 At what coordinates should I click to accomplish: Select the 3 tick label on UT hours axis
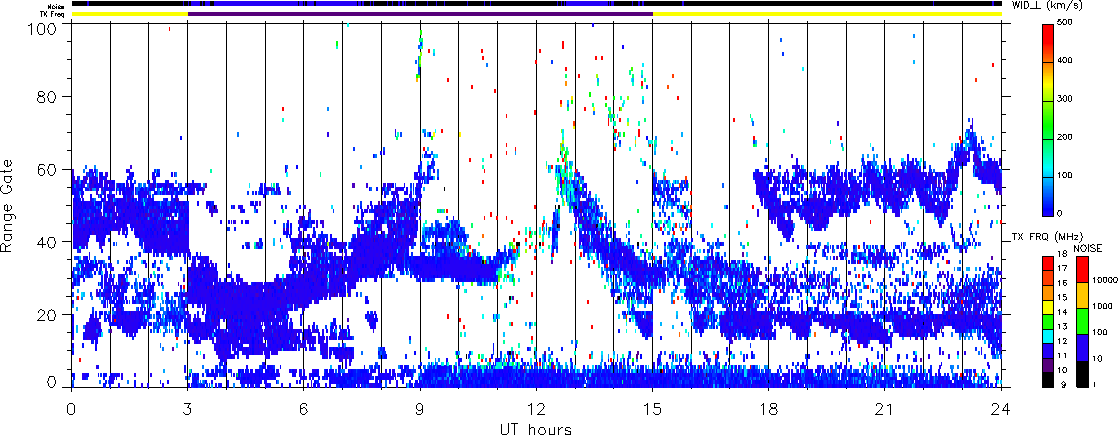(188, 409)
